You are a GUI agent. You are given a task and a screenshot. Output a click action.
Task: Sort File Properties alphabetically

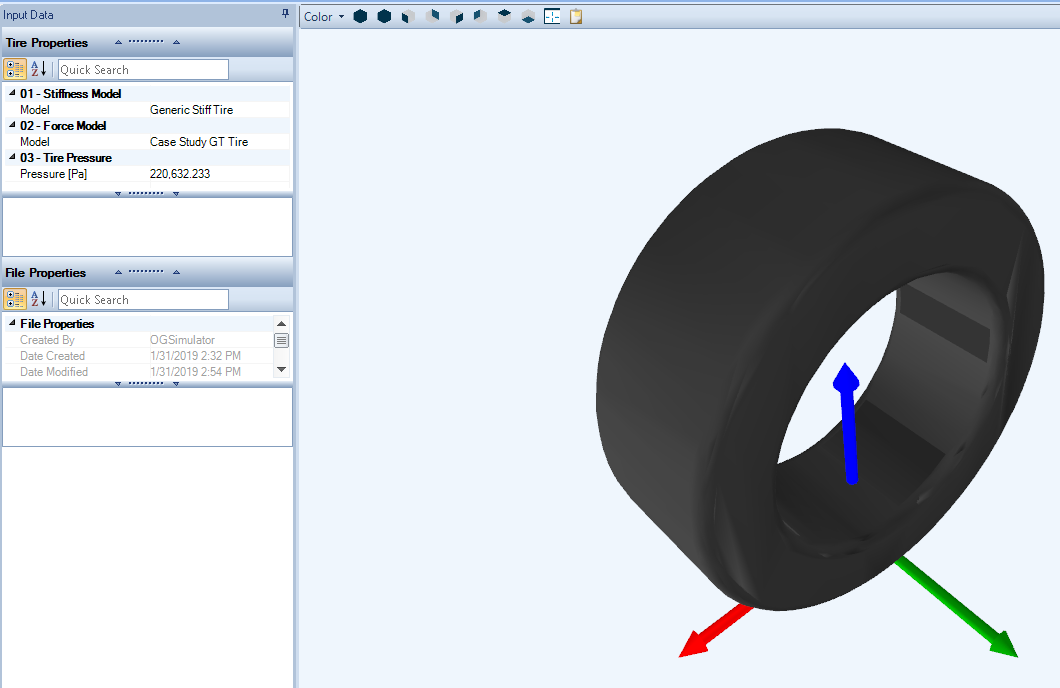click(x=39, y=299)
